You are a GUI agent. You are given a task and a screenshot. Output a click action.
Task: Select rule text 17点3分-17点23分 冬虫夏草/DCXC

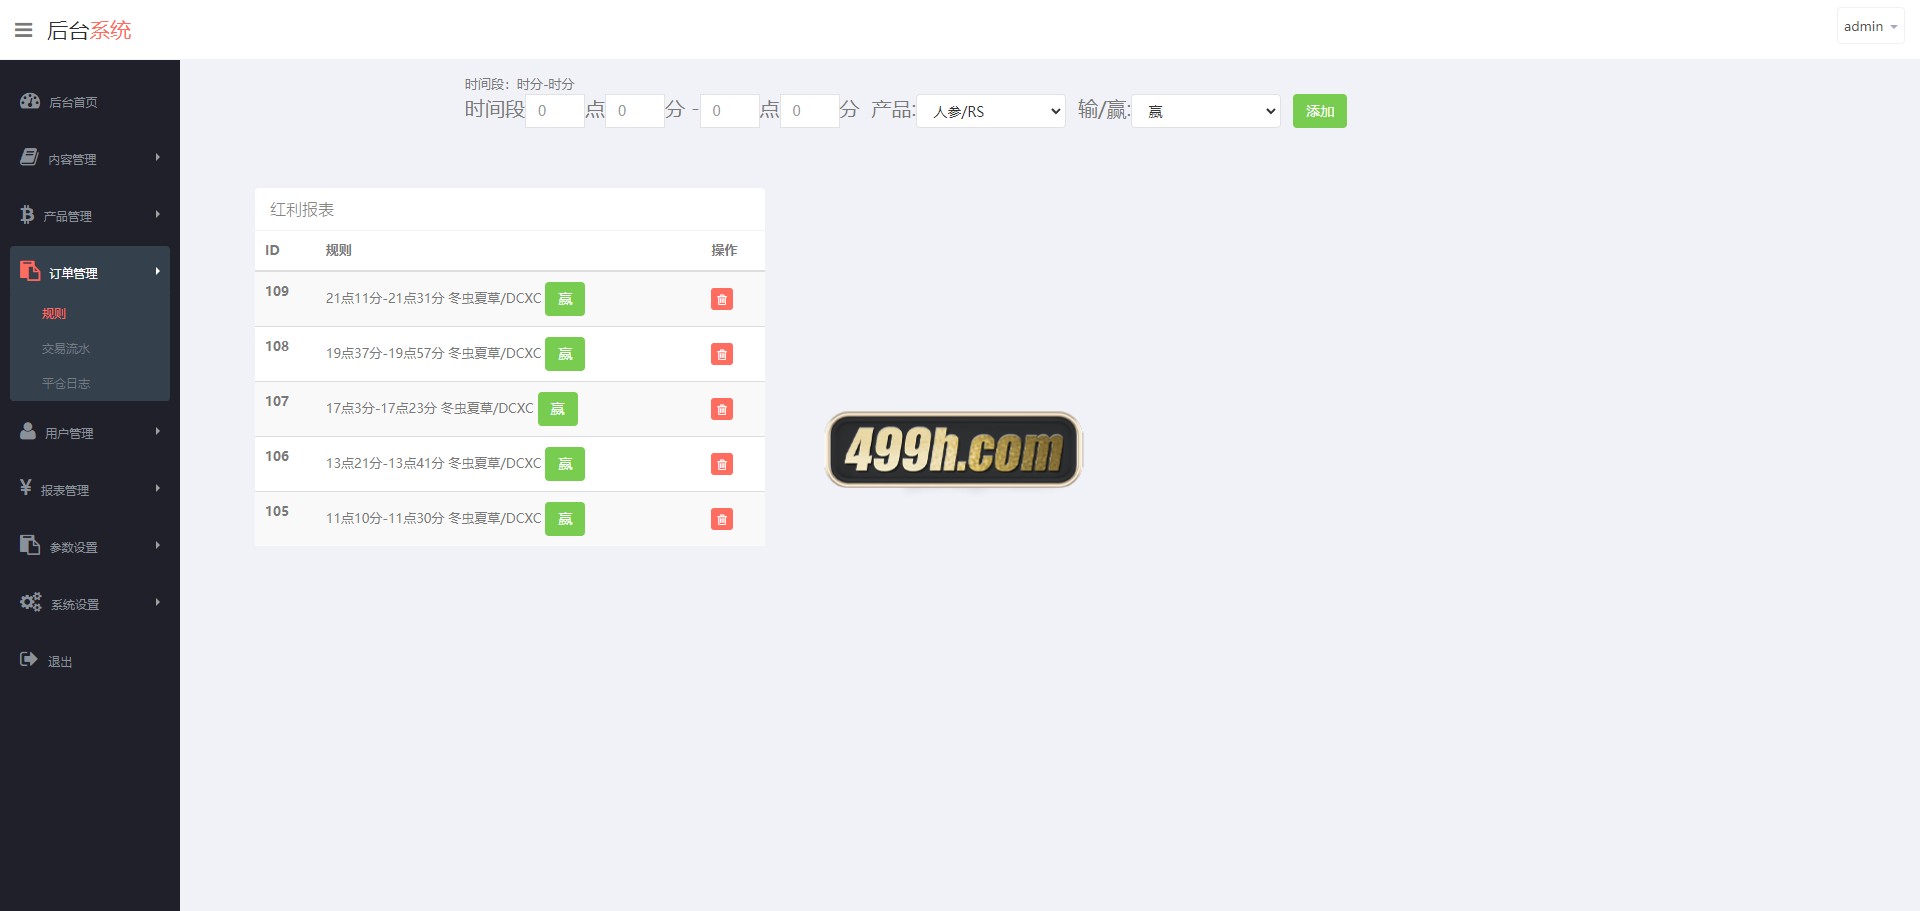click(x=429, y=408)
